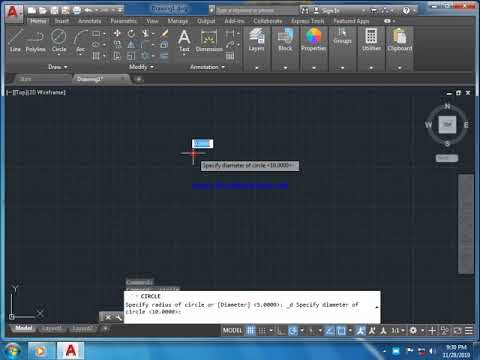The height and width of the screenshot is (360, 480).
Task: Click the Customization menu icon in status bar
Action: click(469, 331)
